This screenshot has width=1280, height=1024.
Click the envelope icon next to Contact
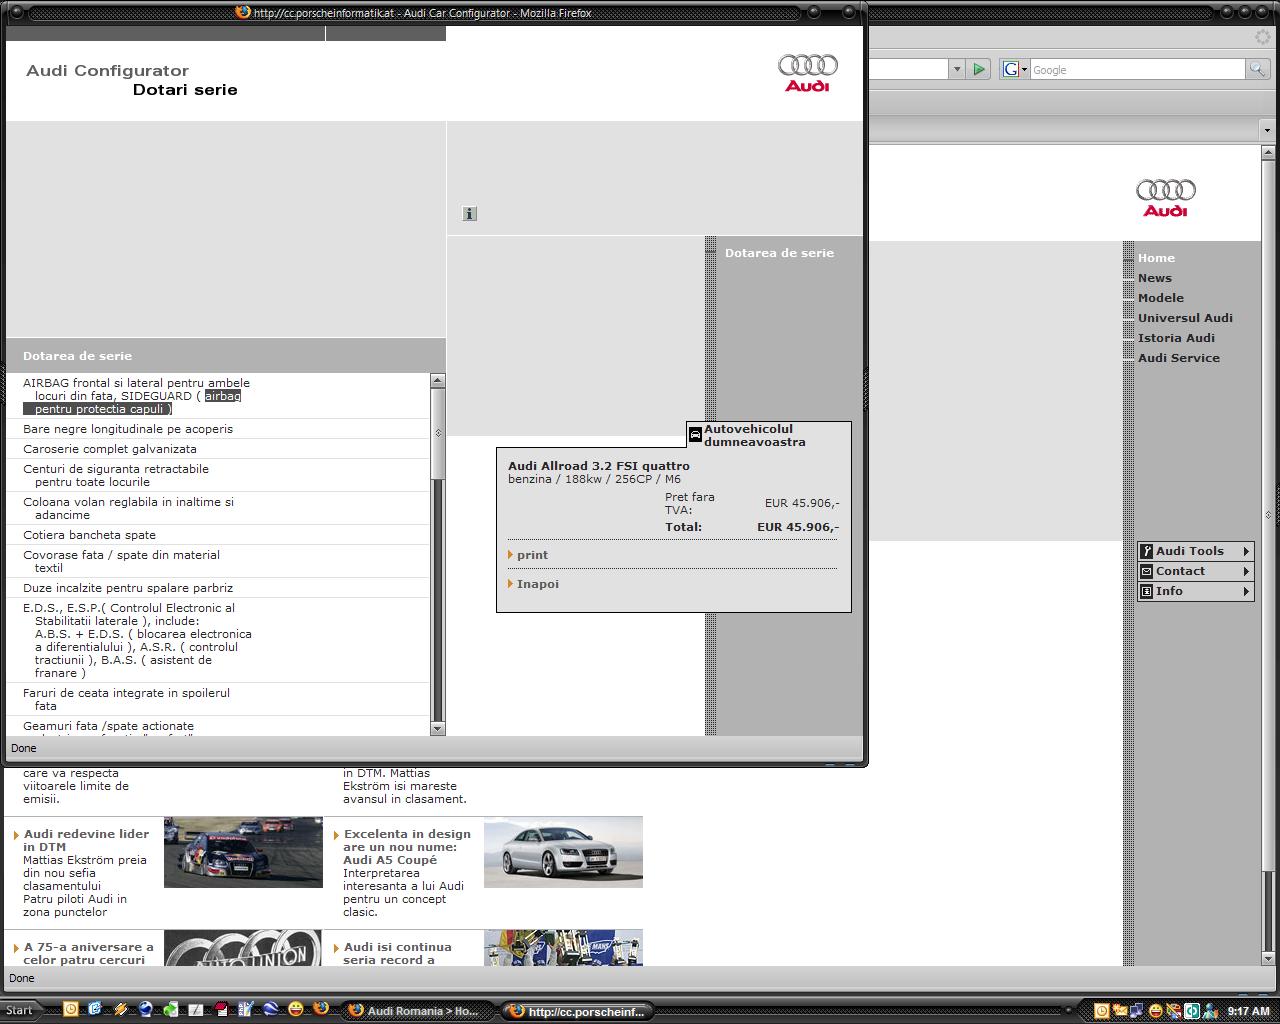point(1146,571)
